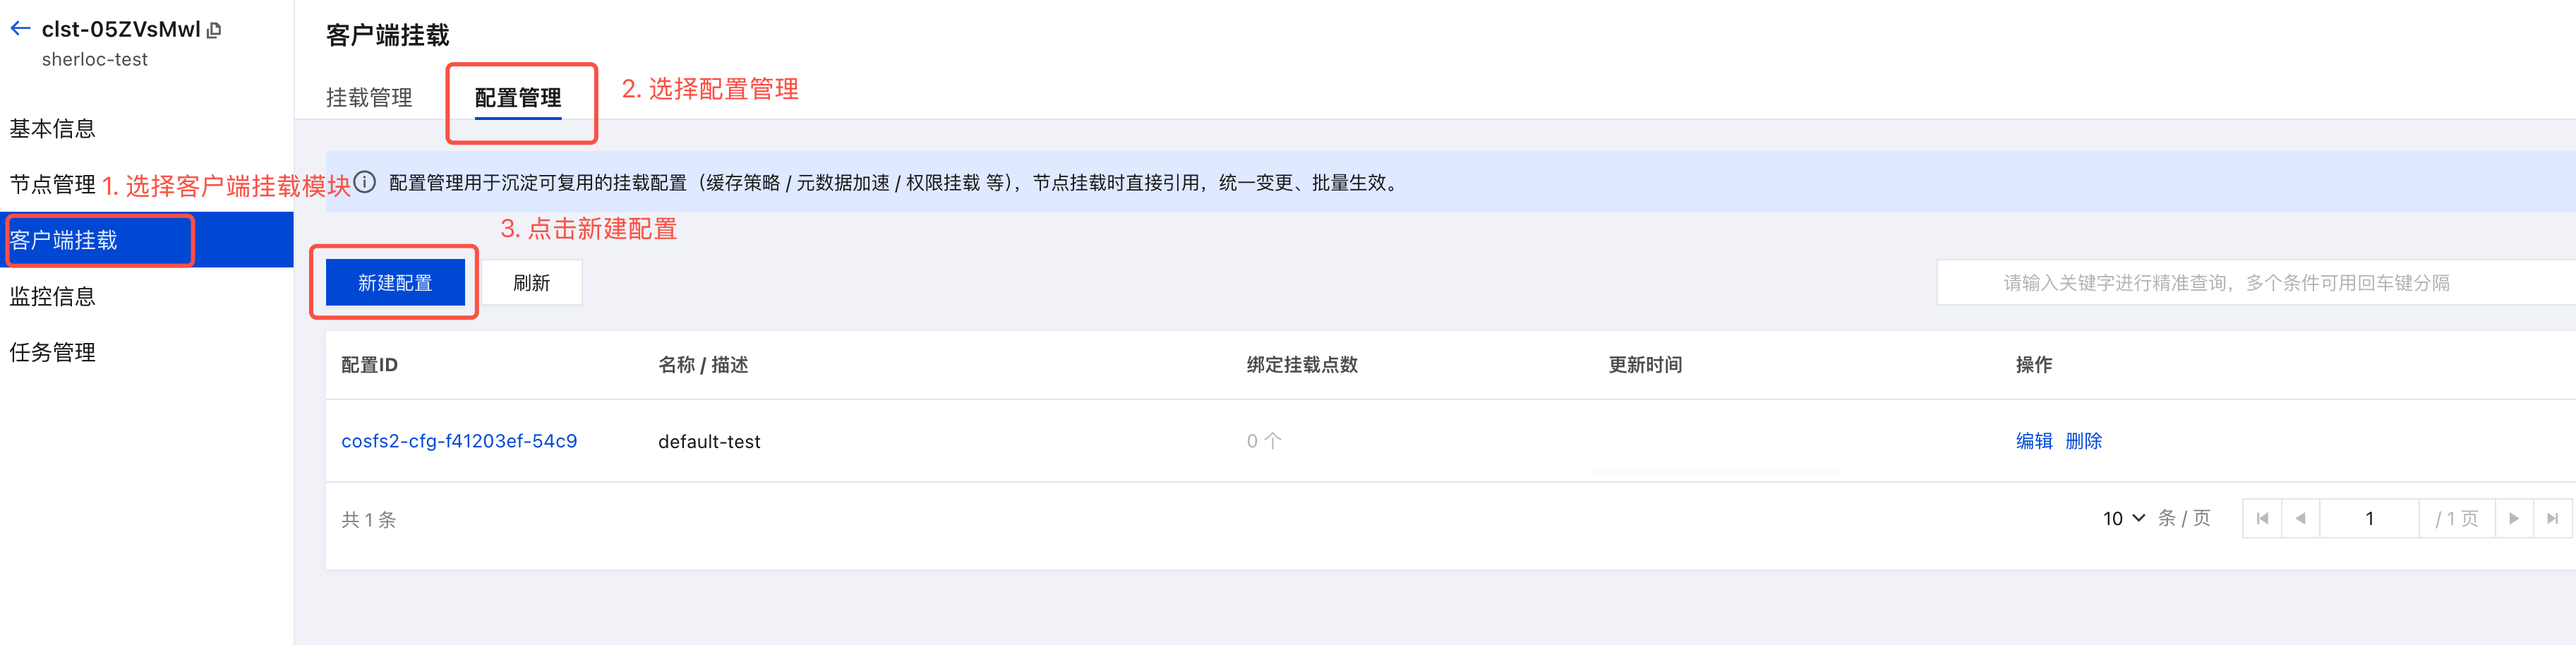Open 节点管理 in the sidebar
The height and width of the screenshot is (645, 2576).
[53, 184]
